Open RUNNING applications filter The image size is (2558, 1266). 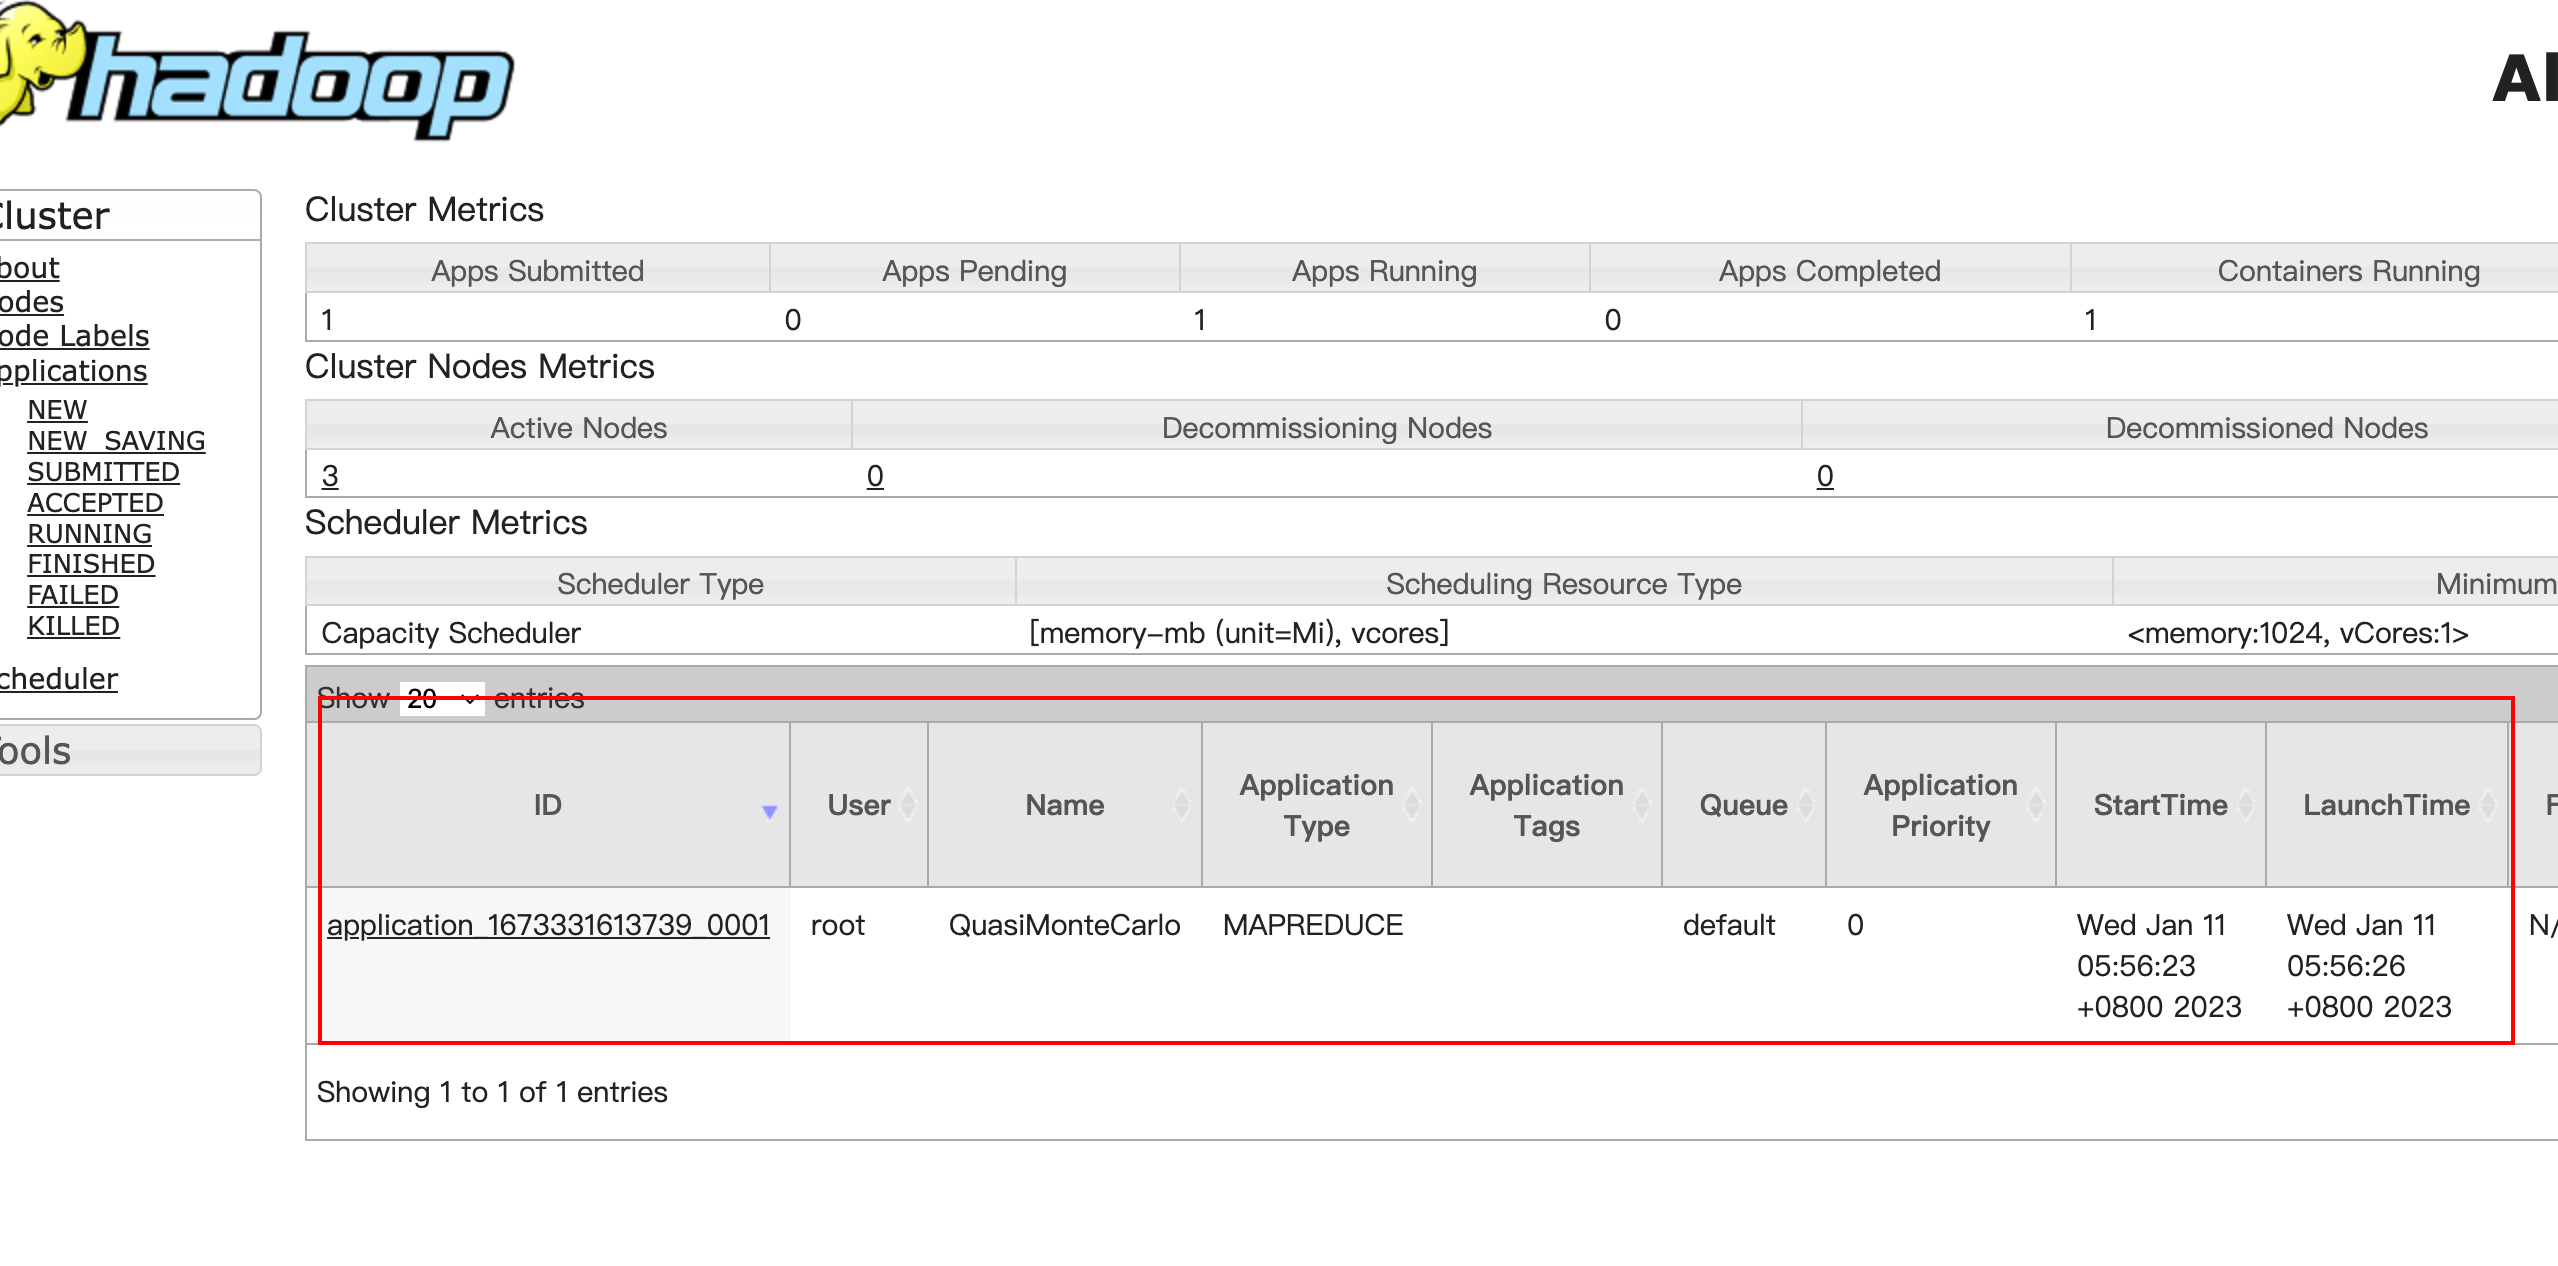pyautogui.click(x=89, y=534)
